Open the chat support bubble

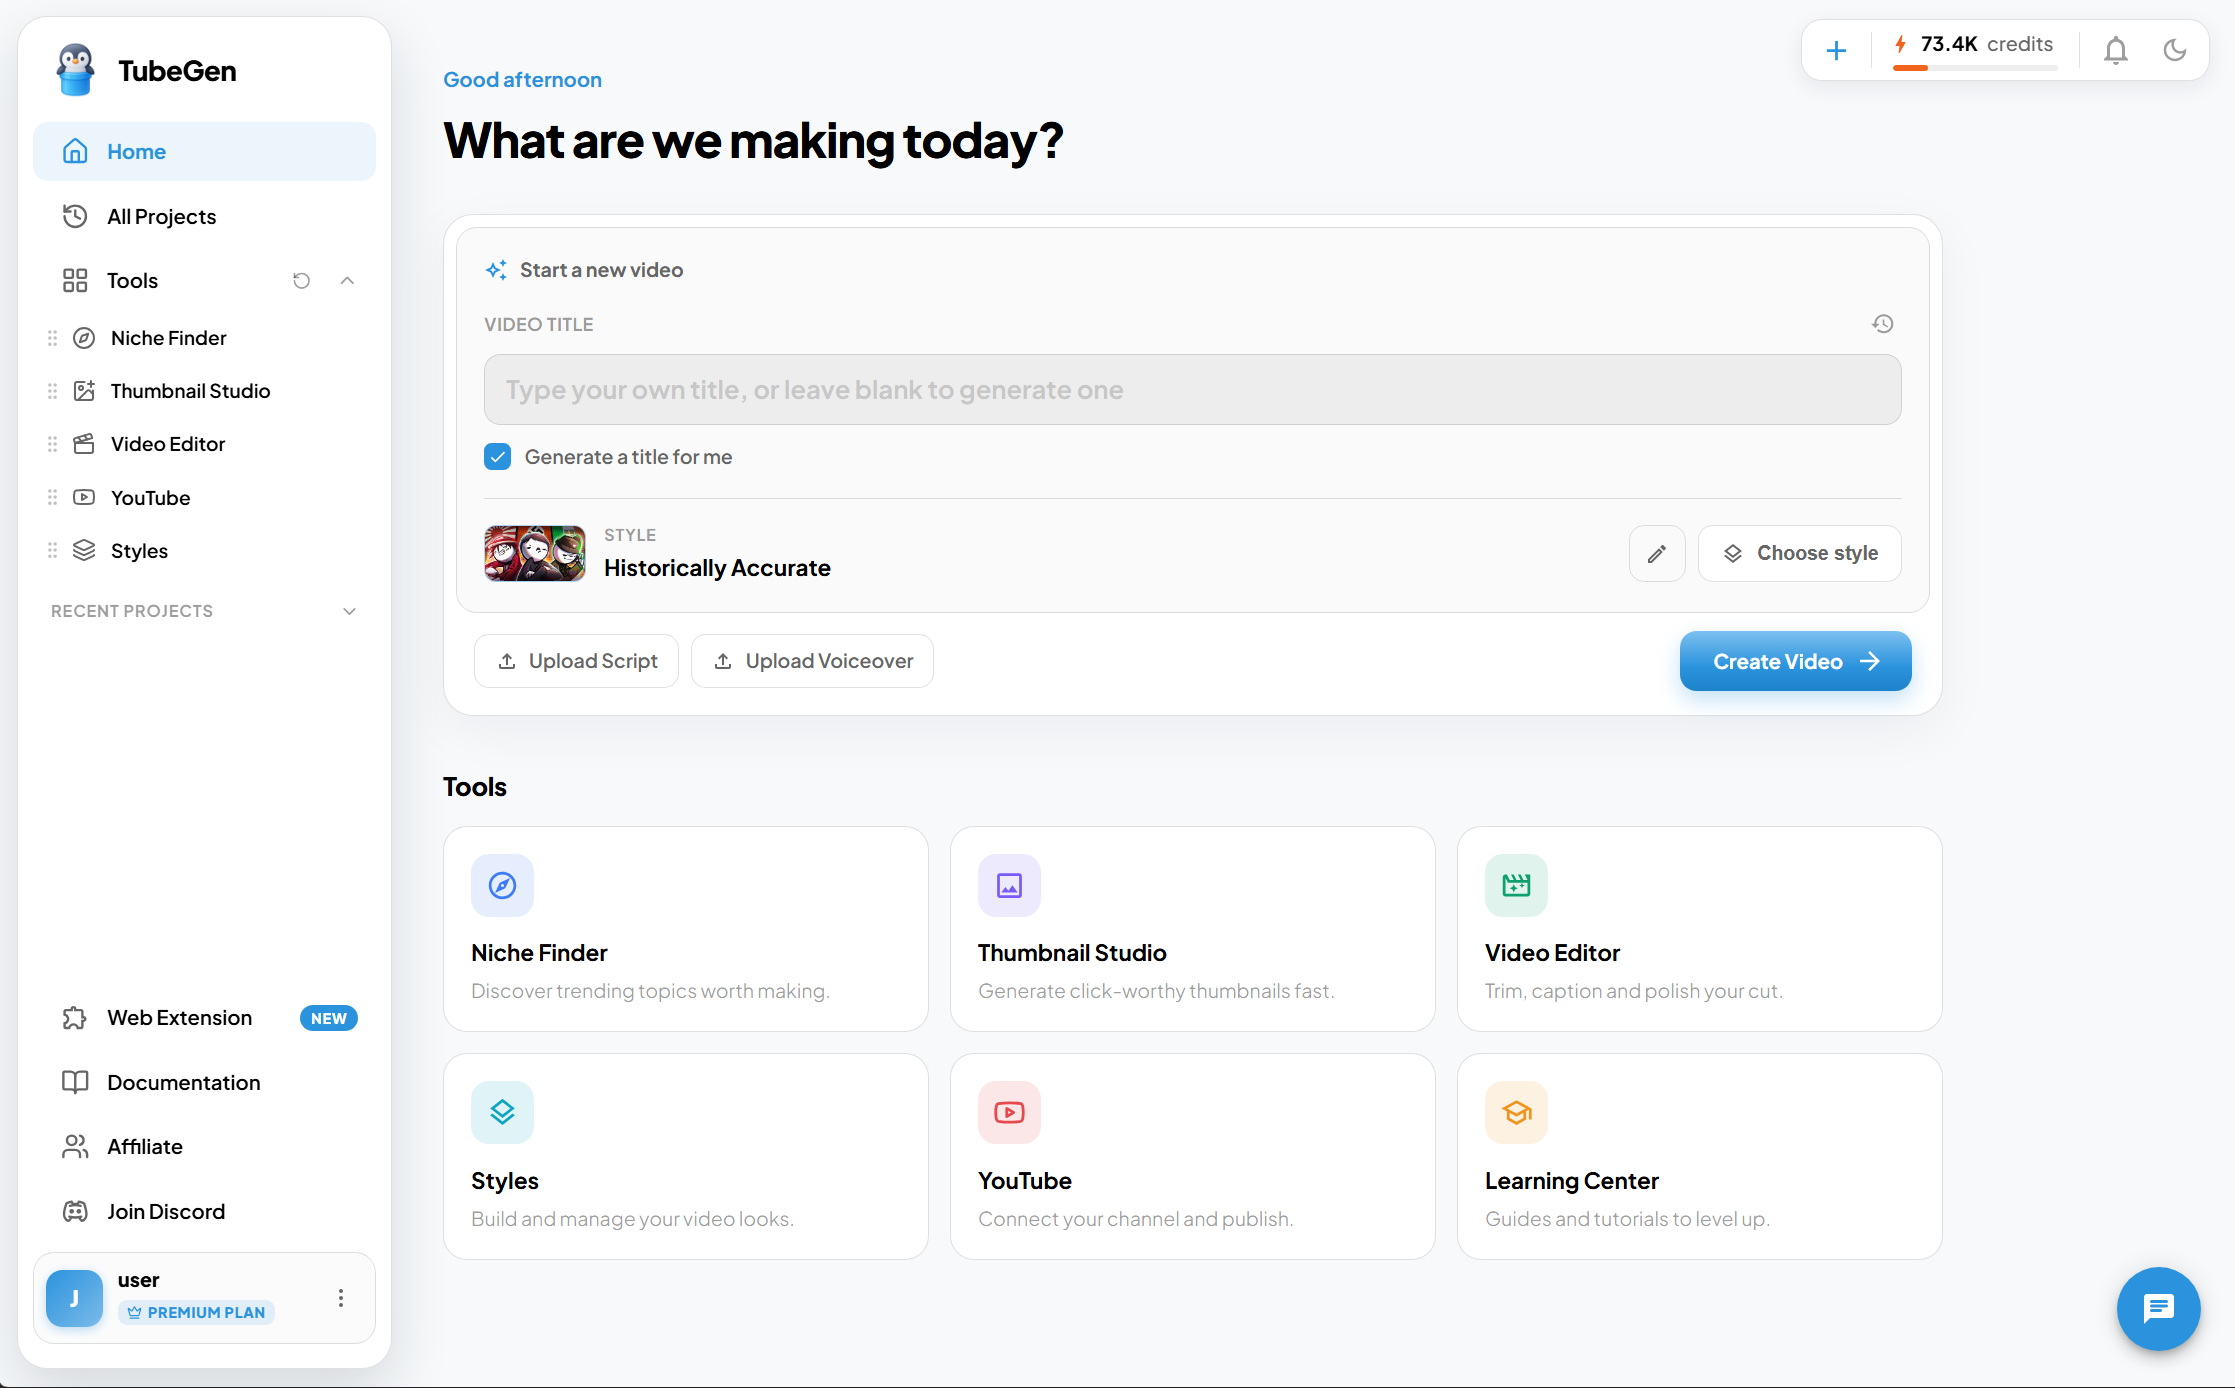[x=2158, y=1308]
